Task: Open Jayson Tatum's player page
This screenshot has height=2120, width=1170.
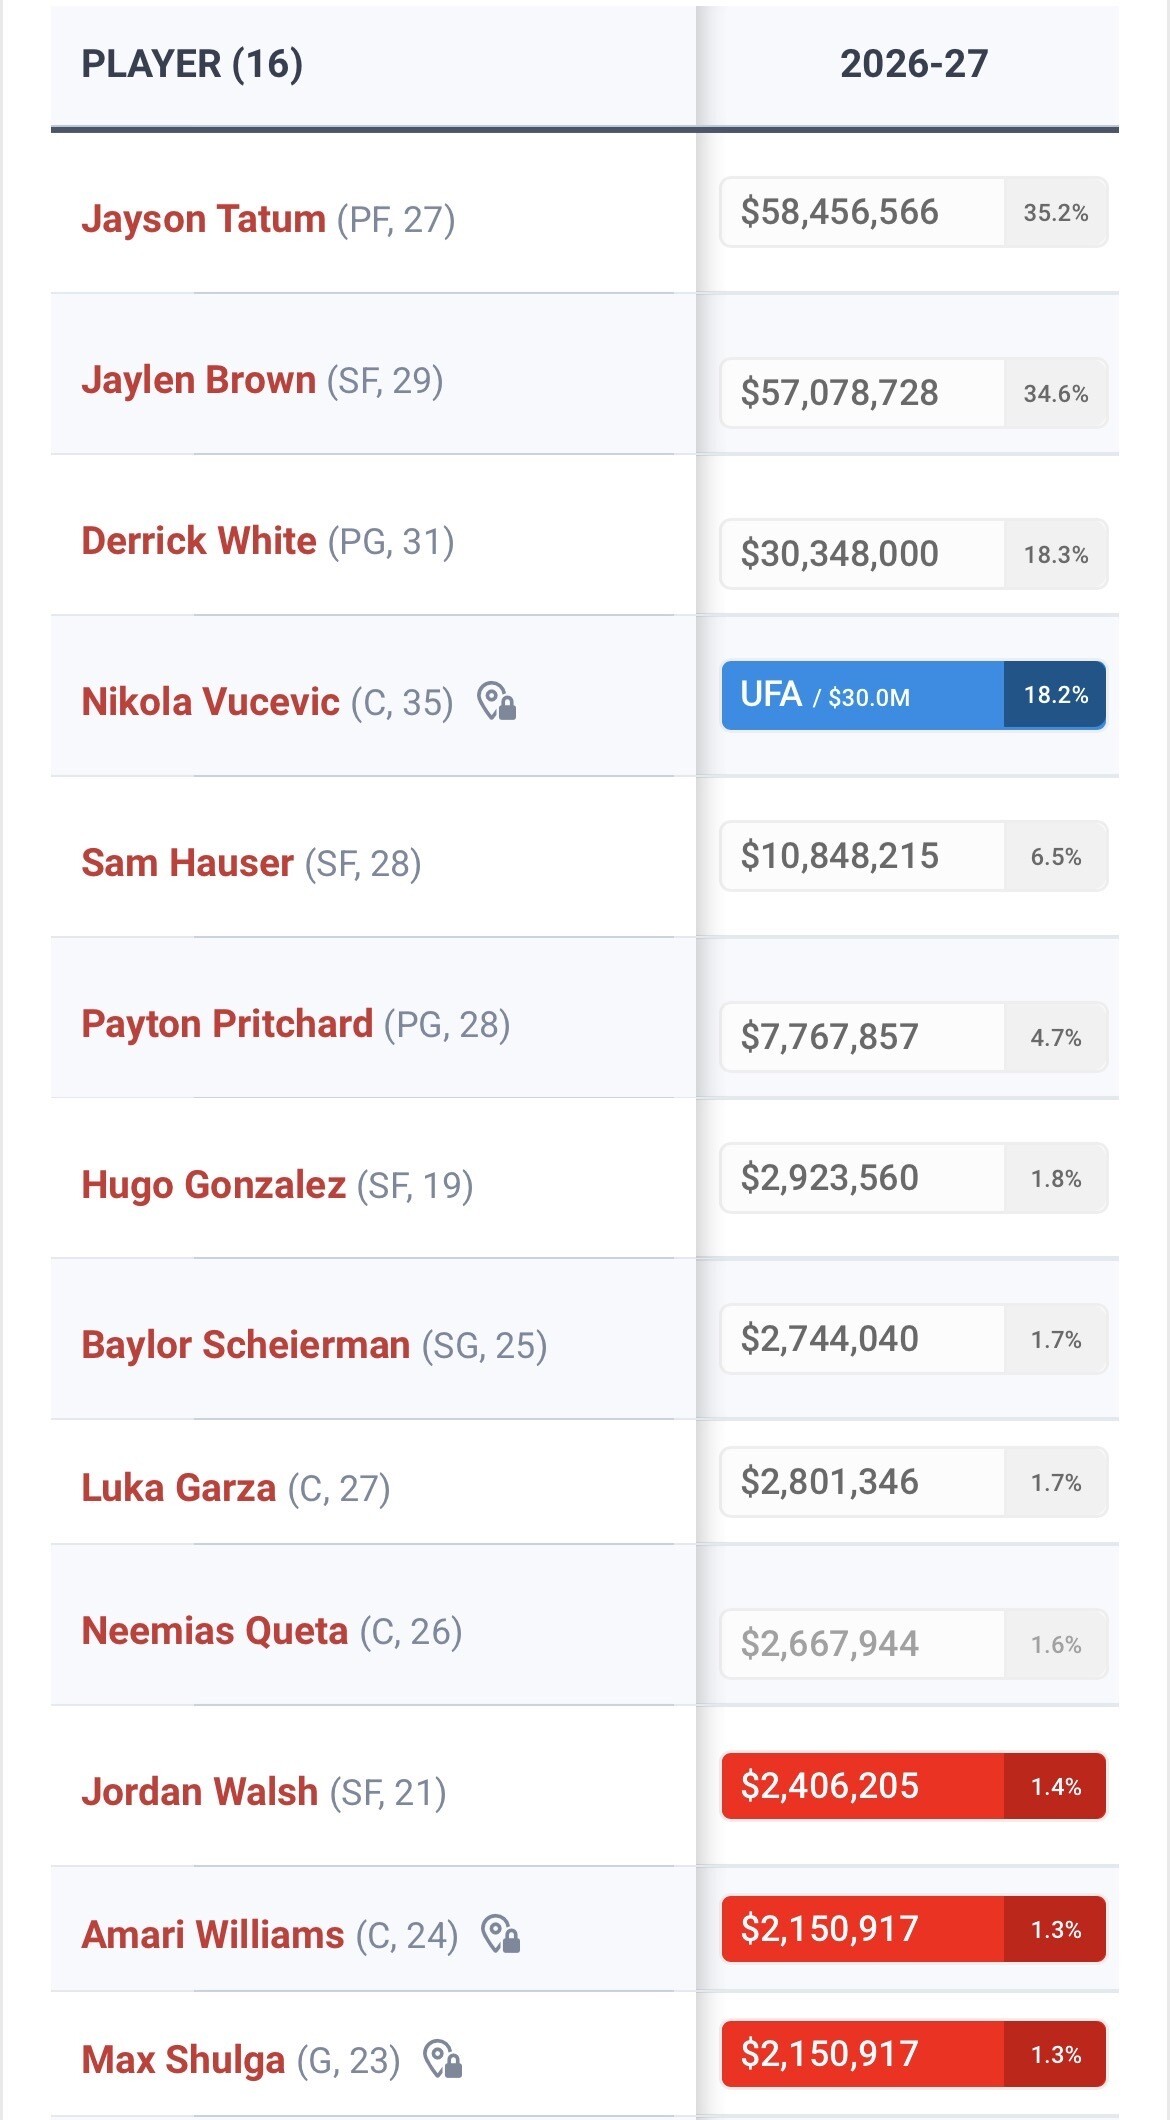Action: coord(204,219)
